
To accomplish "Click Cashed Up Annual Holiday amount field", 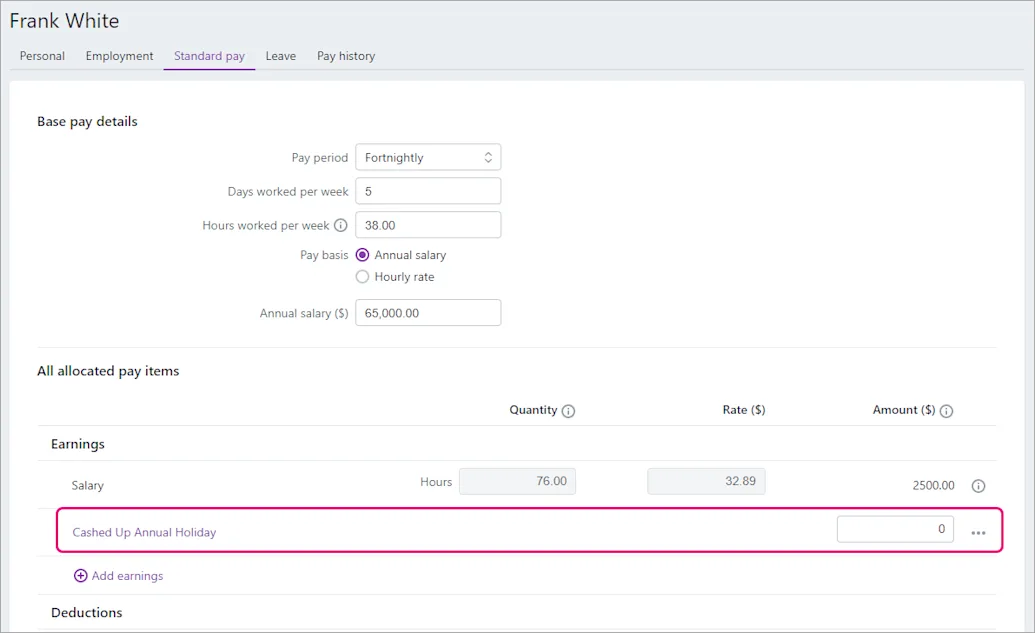I will 895,529.
